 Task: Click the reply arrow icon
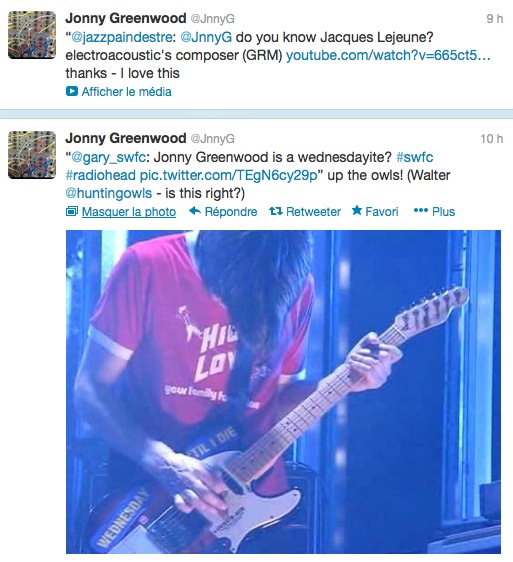pos(195,211)
